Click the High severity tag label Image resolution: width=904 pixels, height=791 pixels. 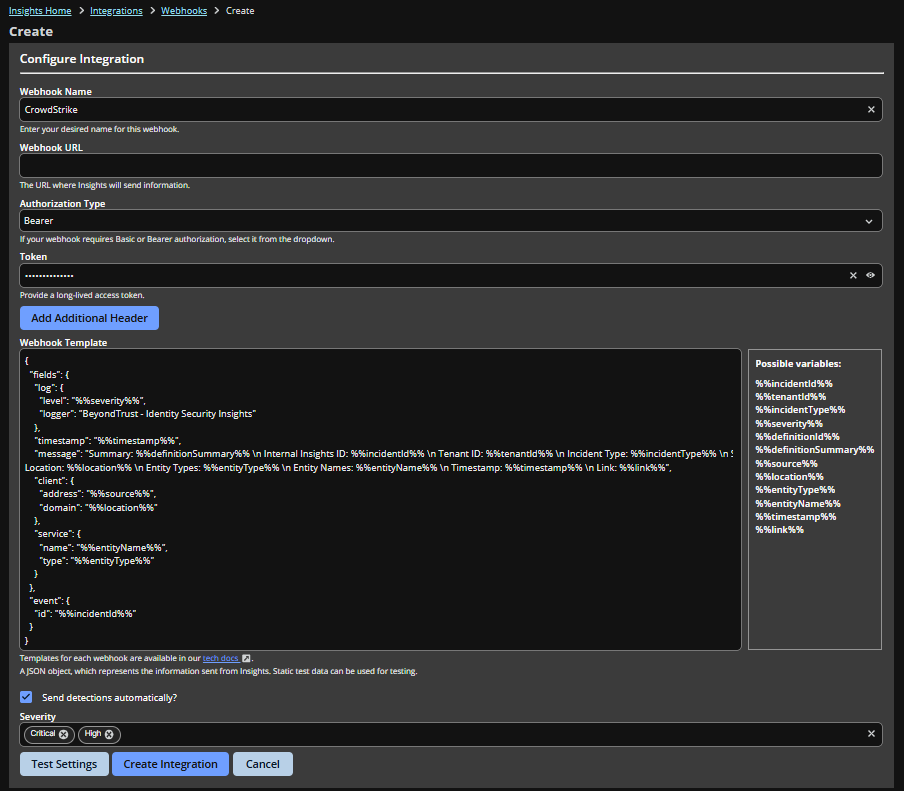pyautogui.click(x=92, y=733)
